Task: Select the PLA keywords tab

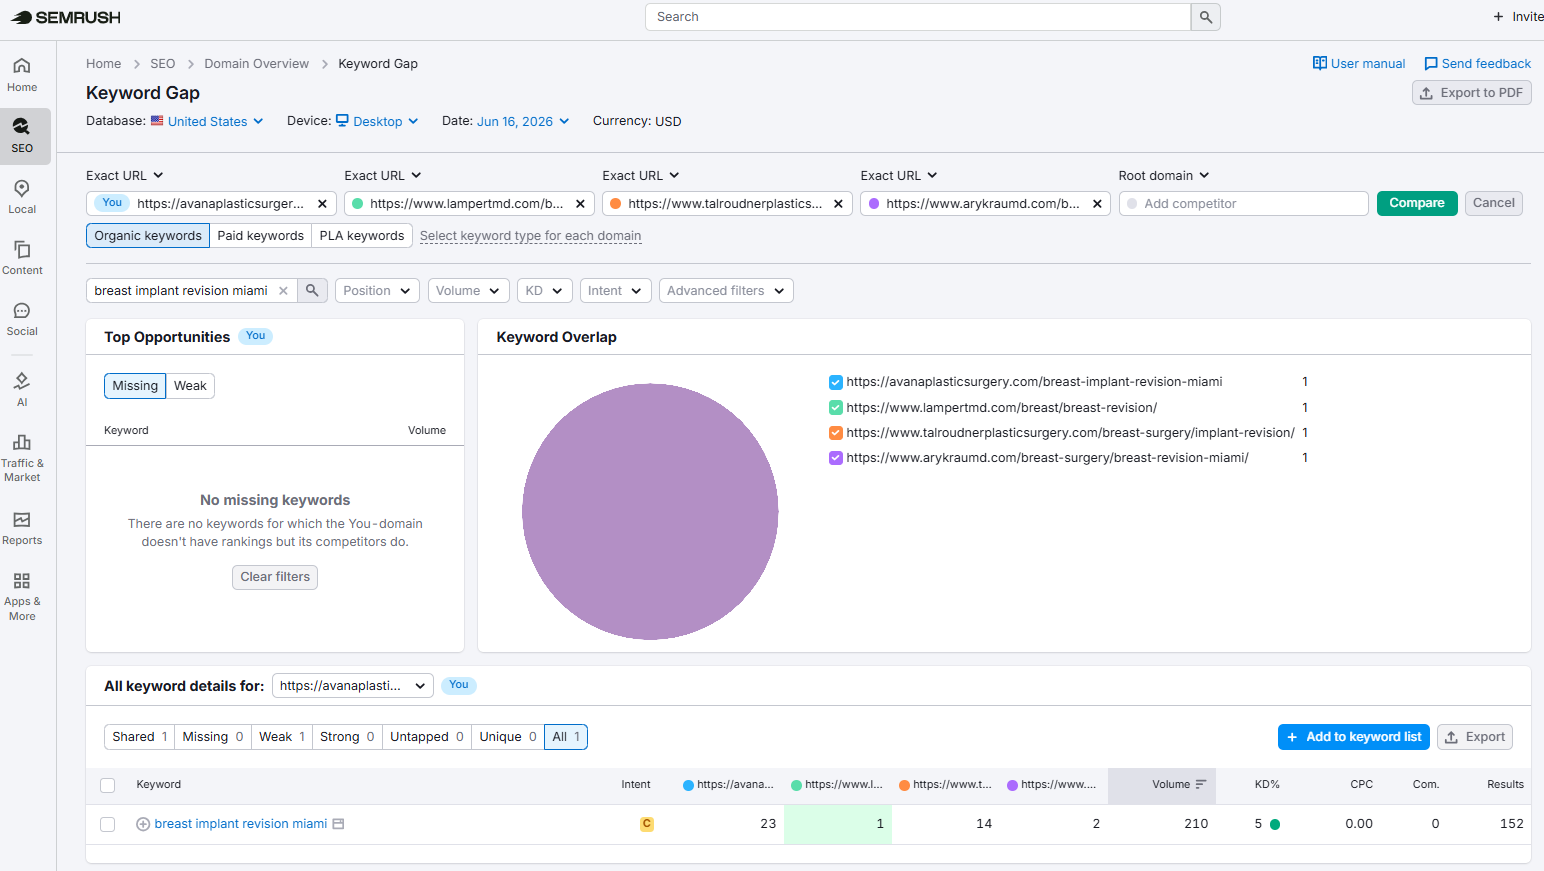Action: tap(362, 236)
